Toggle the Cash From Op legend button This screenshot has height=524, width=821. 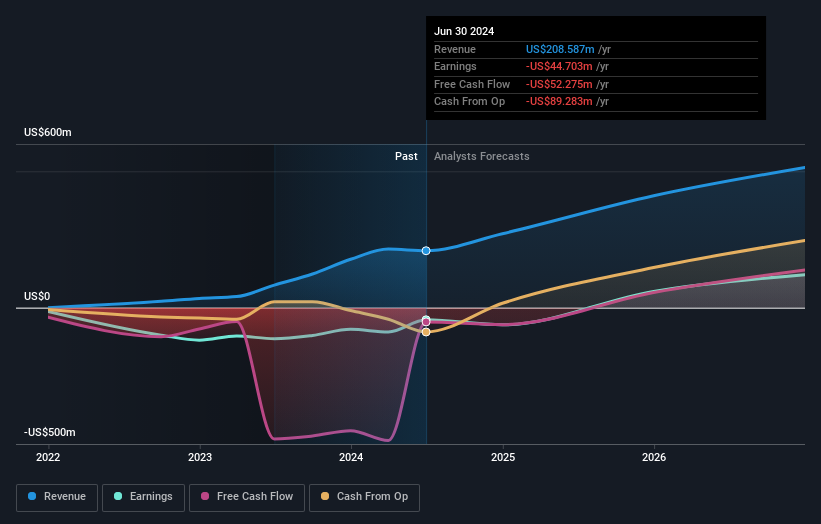[364, 497]
